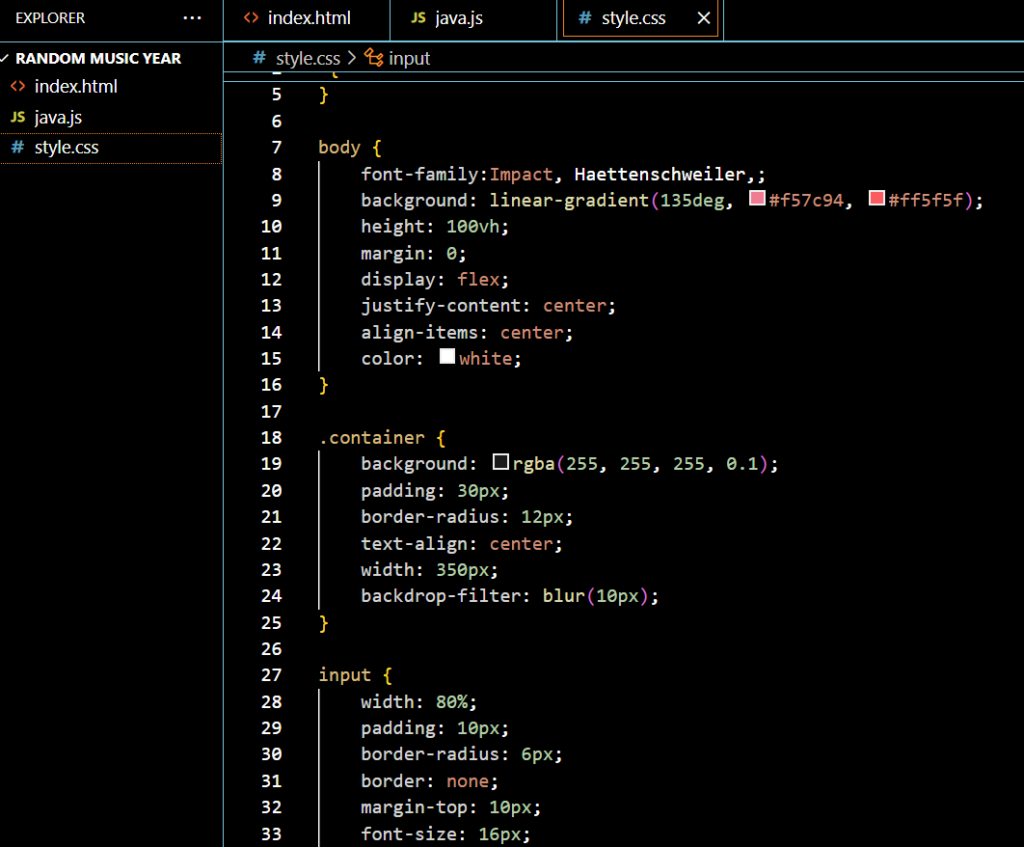Click the HTML icon on index.html tab
Viewport: 1024px width, 847px height.
252,18
